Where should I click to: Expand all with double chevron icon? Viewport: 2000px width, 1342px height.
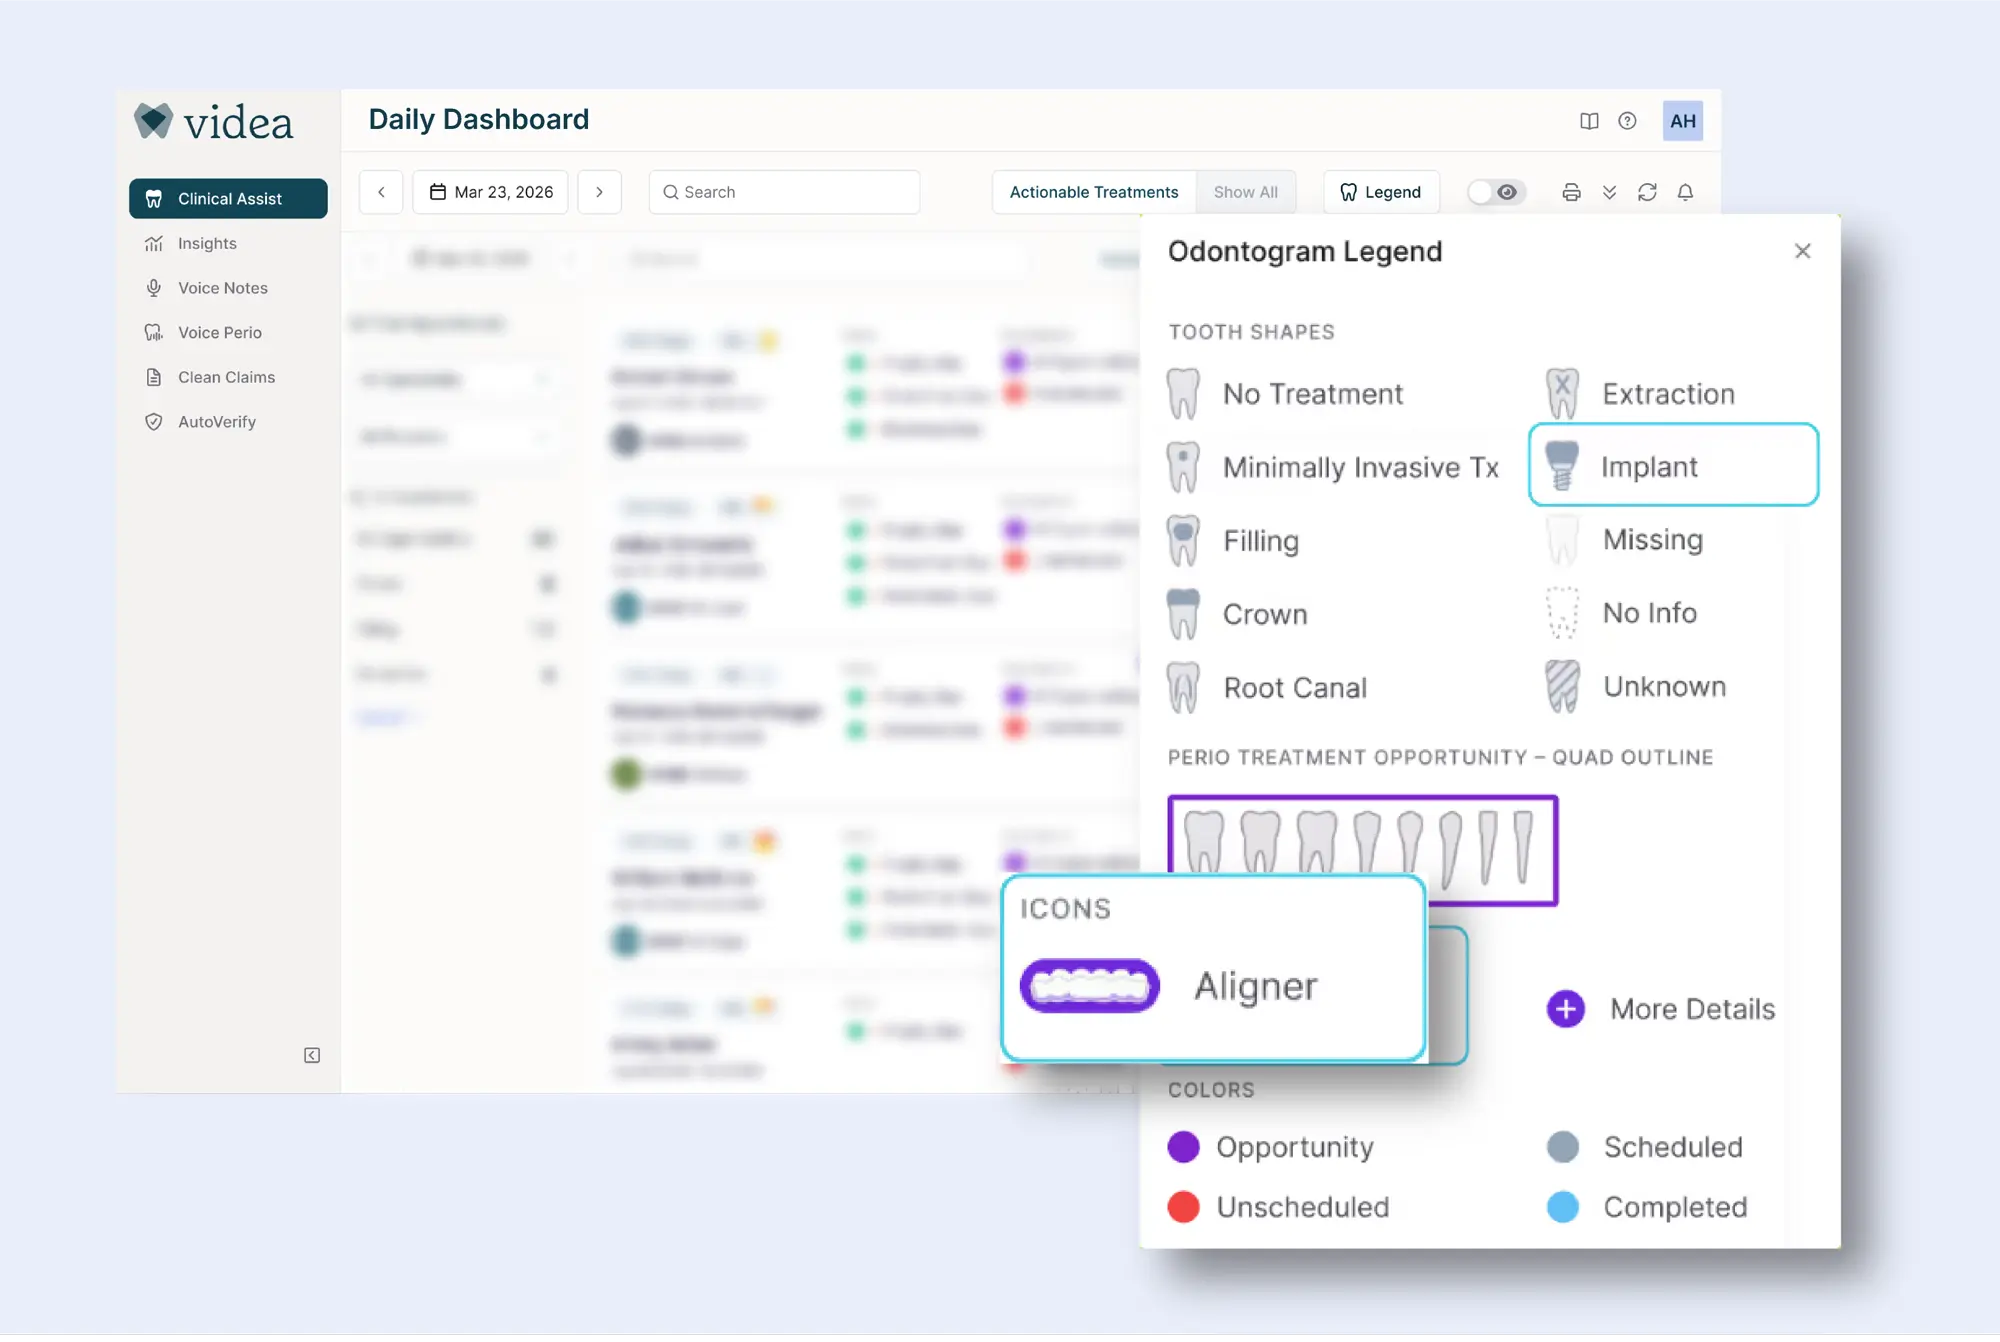(1609, 192)
